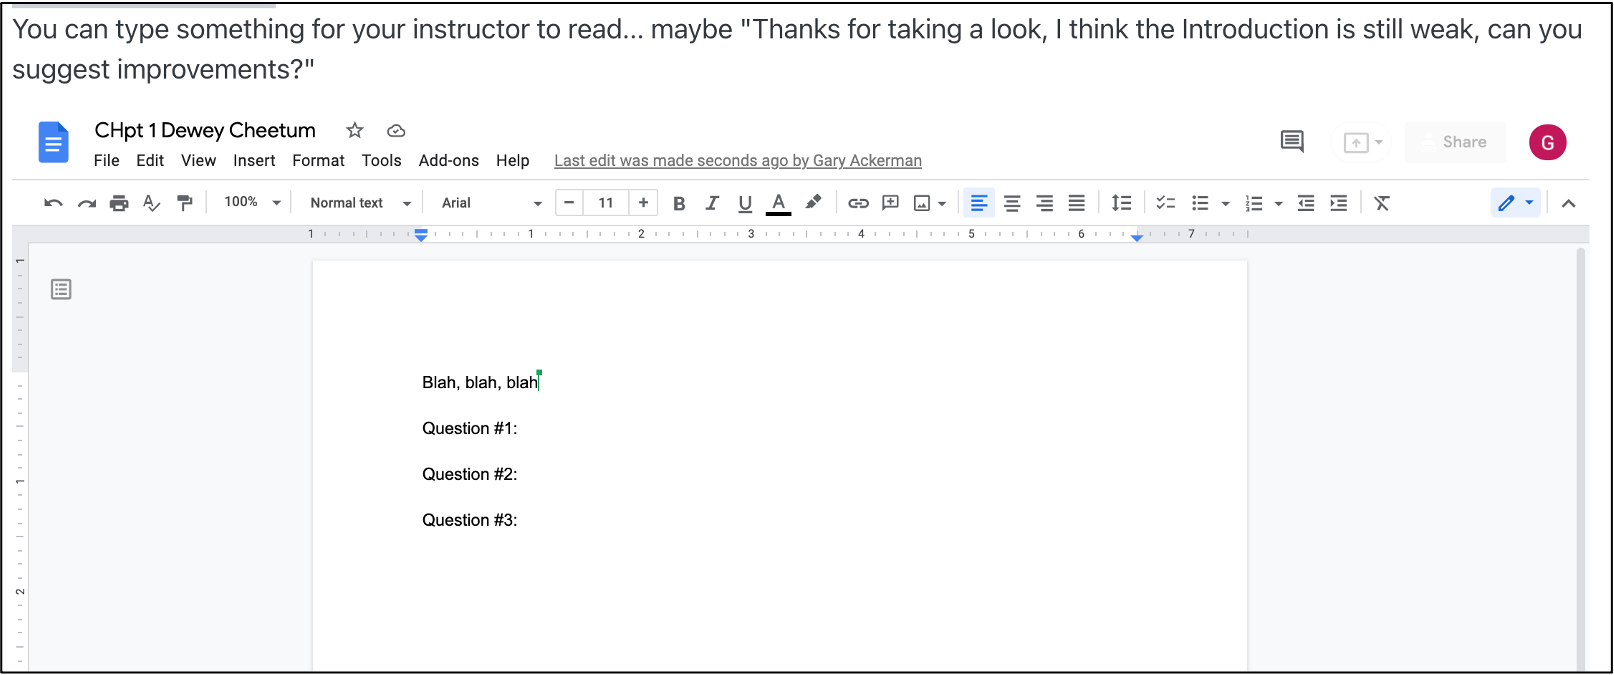This screenshot has width=1614, height=675.
Task: Star the CHpt 1 Dewey Cheetum document
Action: (x=355, y=130)
